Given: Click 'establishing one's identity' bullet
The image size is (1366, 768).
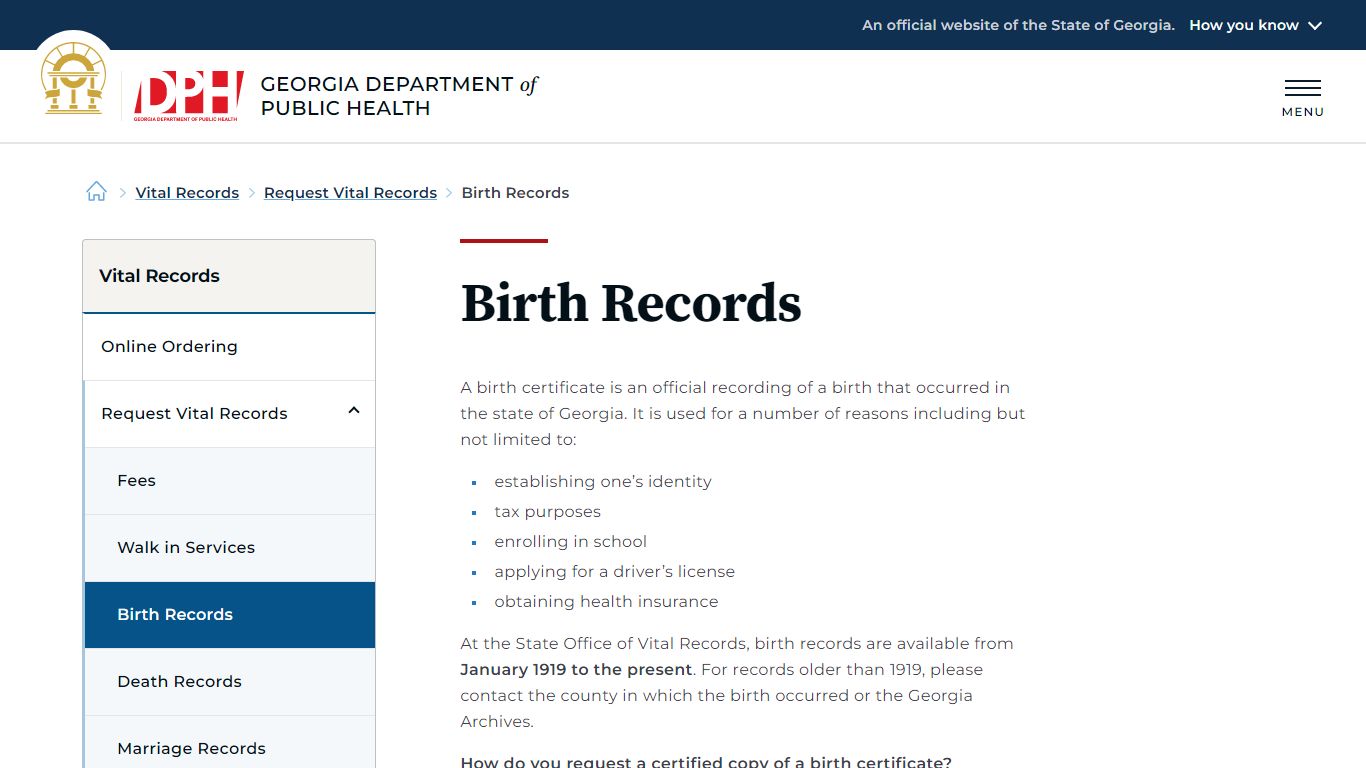Looking at the screenshot, I should pos(603,482).
